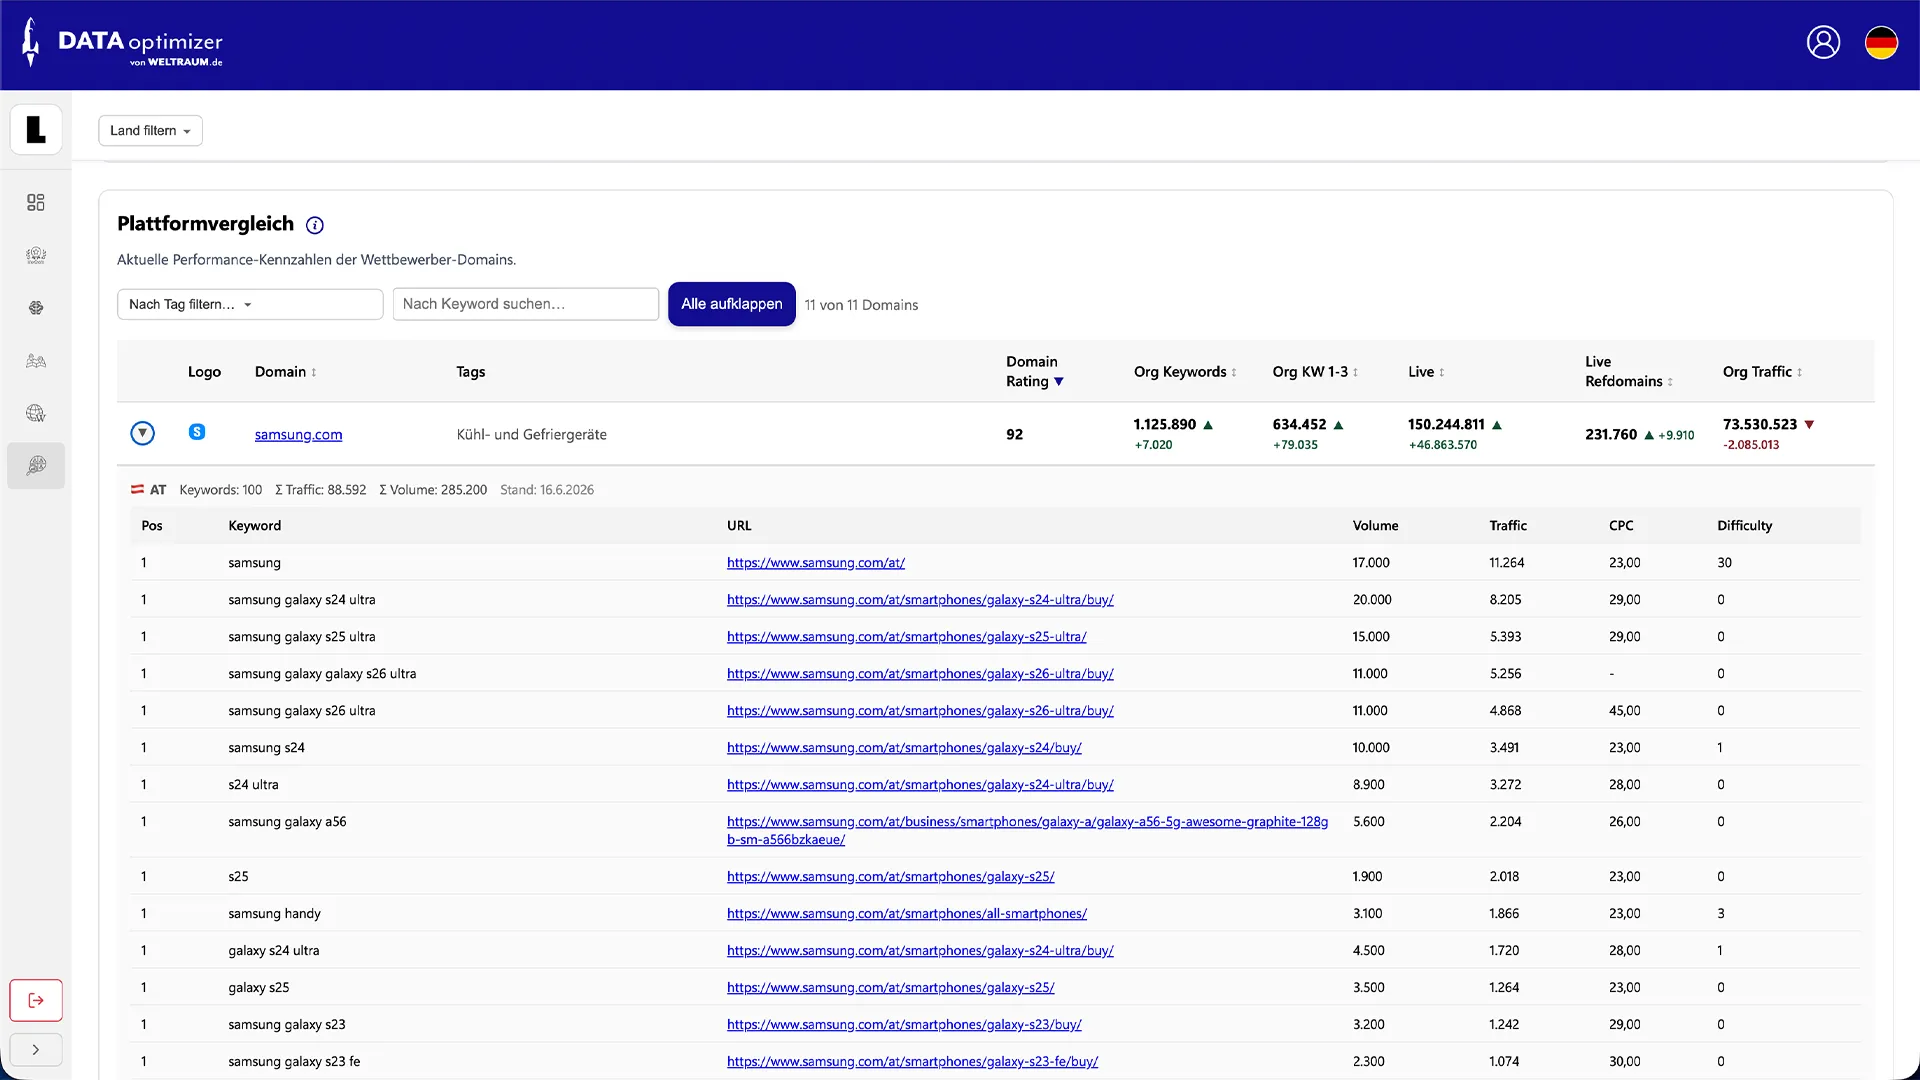Click the green Org KW 1-3 up arrow

click(1339, 425)
